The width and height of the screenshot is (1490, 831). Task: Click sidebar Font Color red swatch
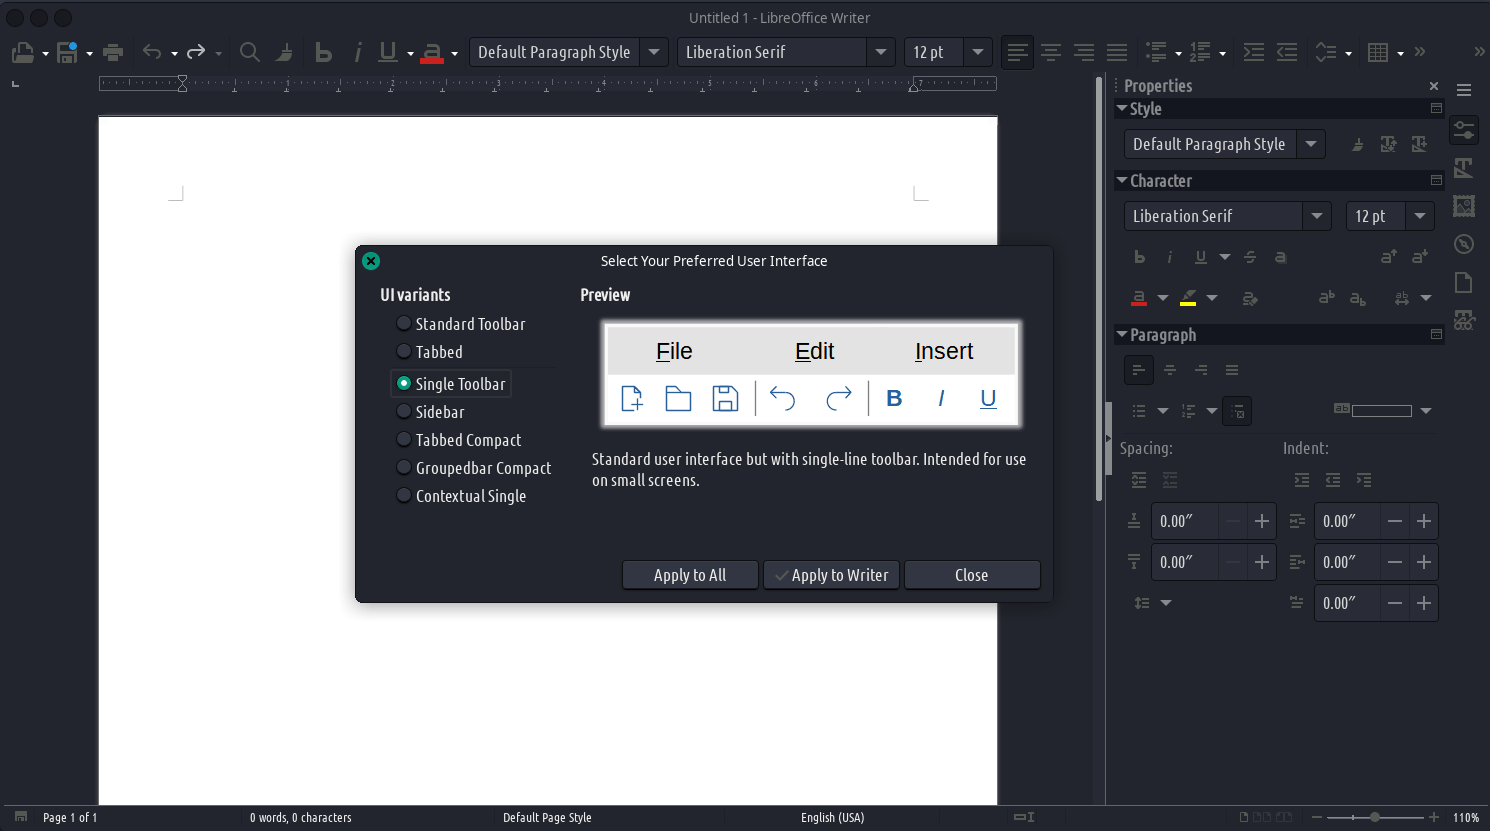coord(1139,297)
